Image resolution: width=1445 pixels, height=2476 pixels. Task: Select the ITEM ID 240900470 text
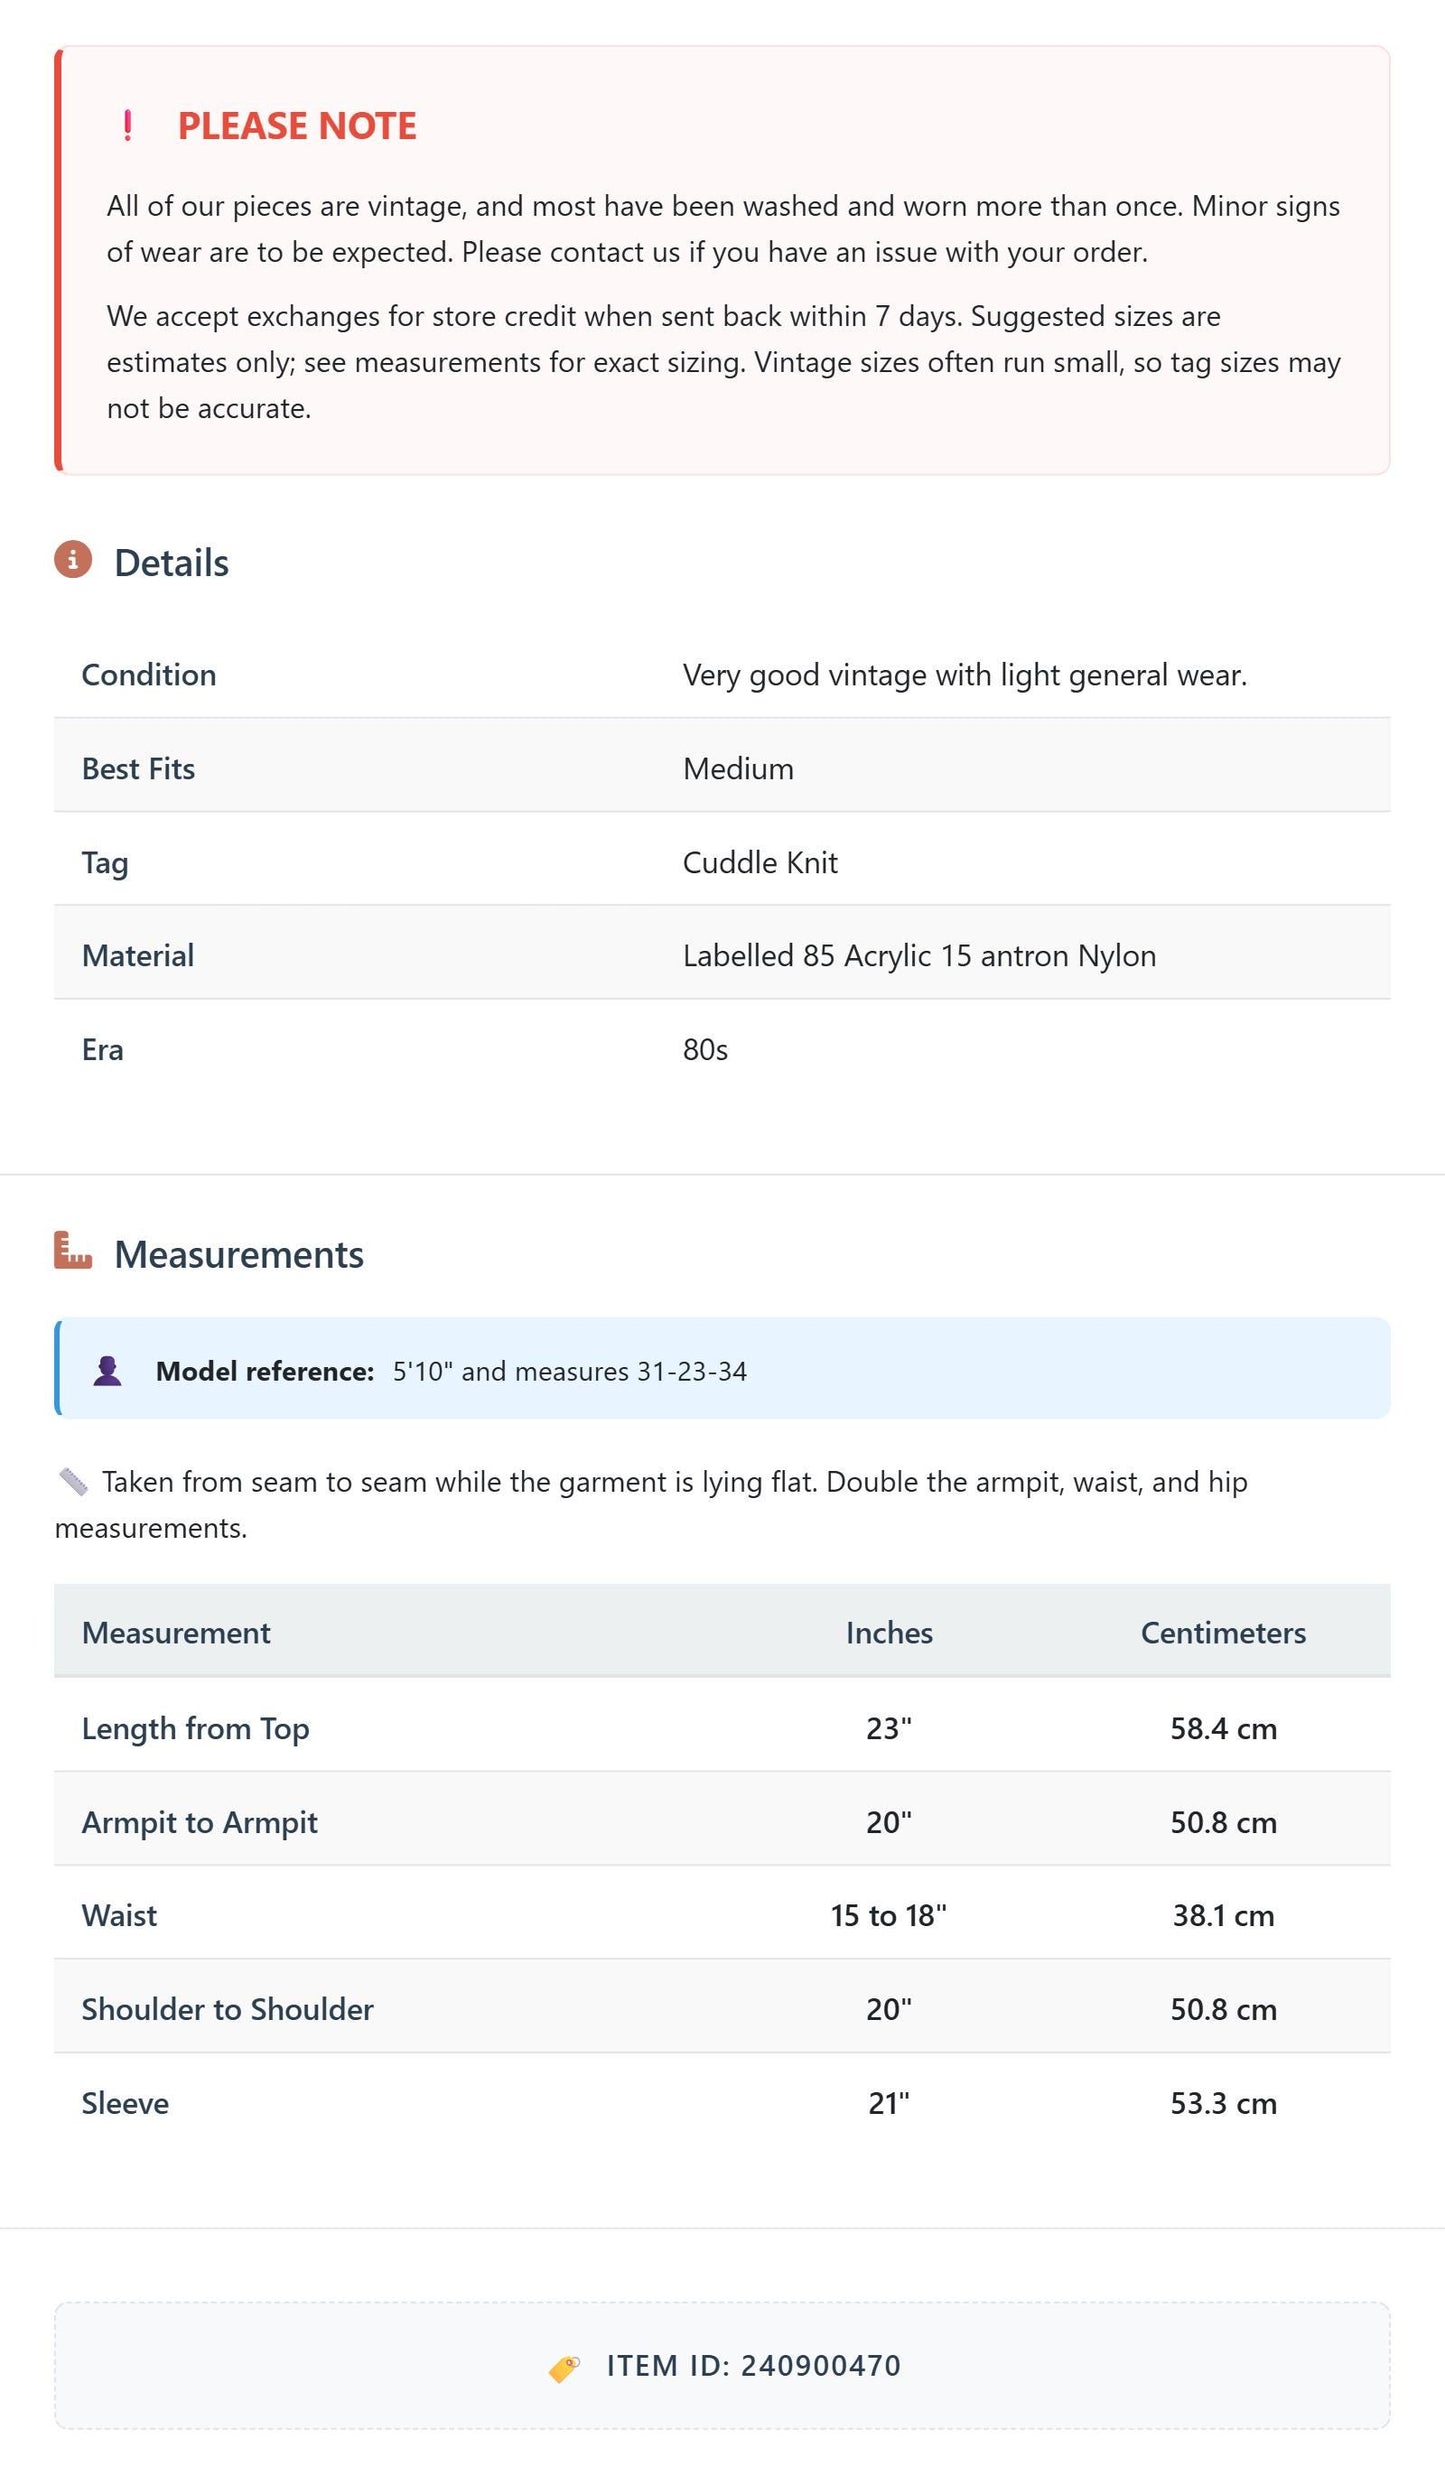(754, 2366)
